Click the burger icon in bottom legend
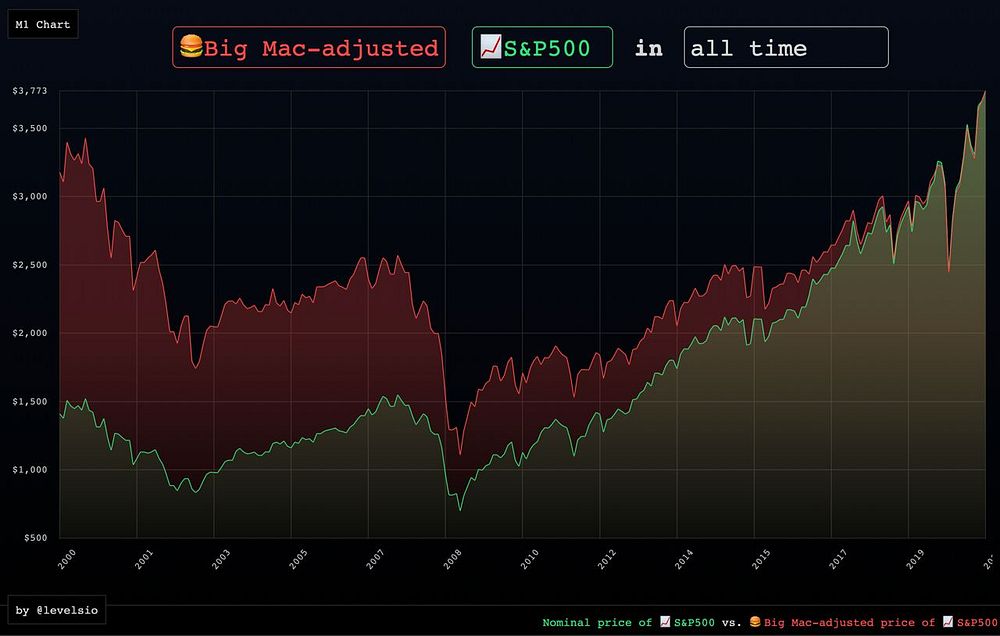Viewport: 1000px width, 636px height. point(755,622)
